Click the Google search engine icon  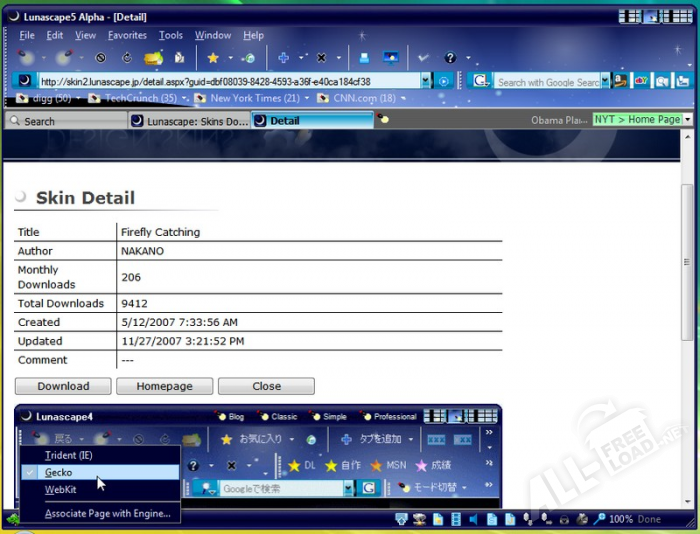click(x=481, y=81)
